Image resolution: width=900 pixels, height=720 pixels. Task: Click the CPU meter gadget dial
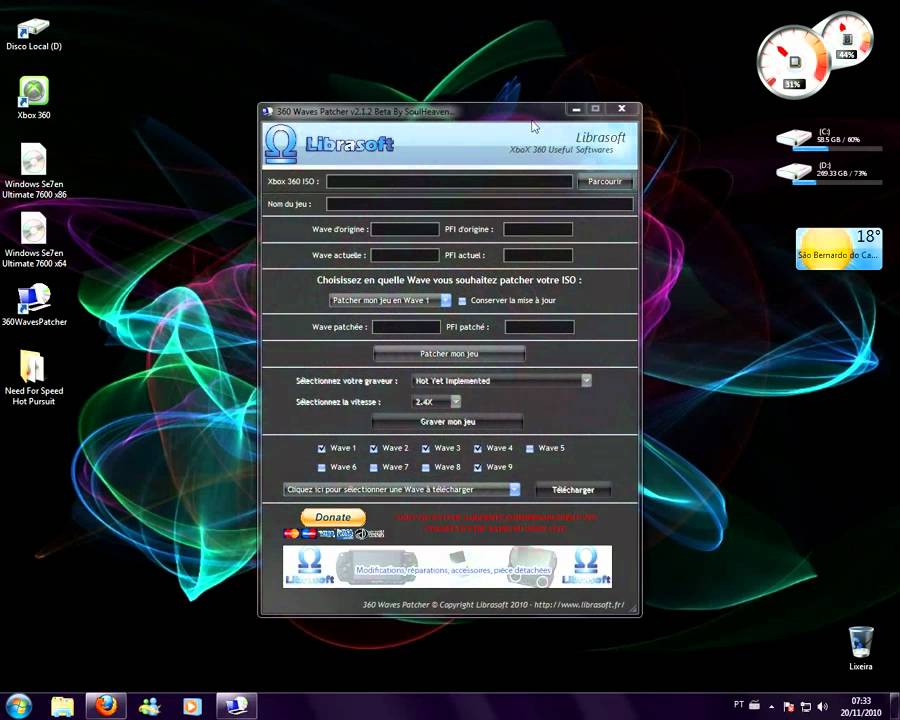pos(793,62)
